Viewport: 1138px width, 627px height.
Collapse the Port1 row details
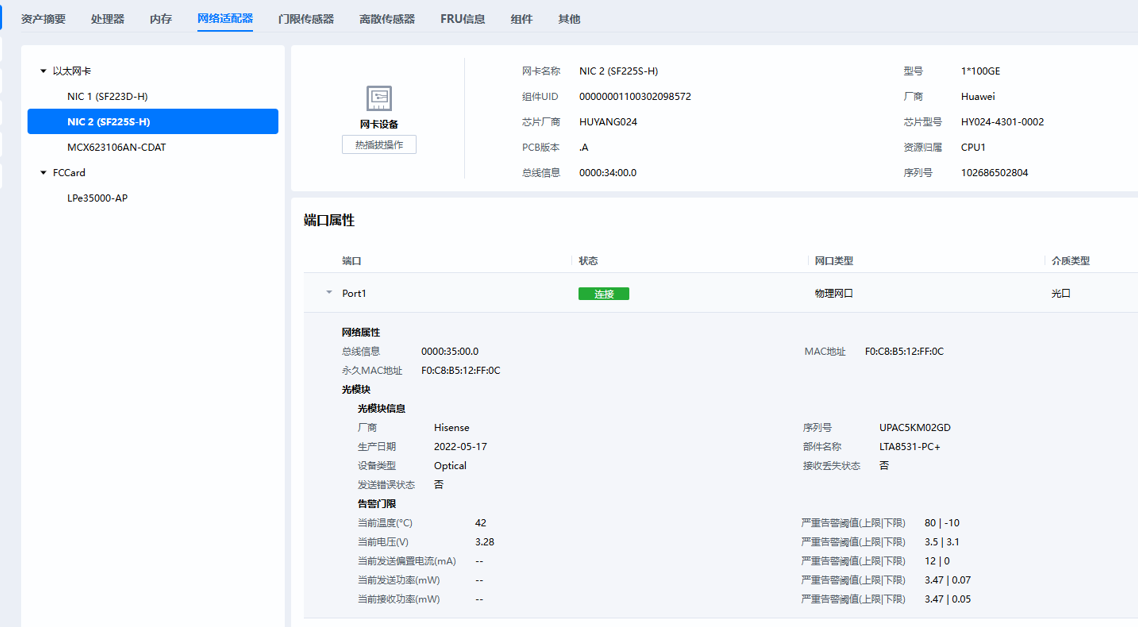click(329, 292)
